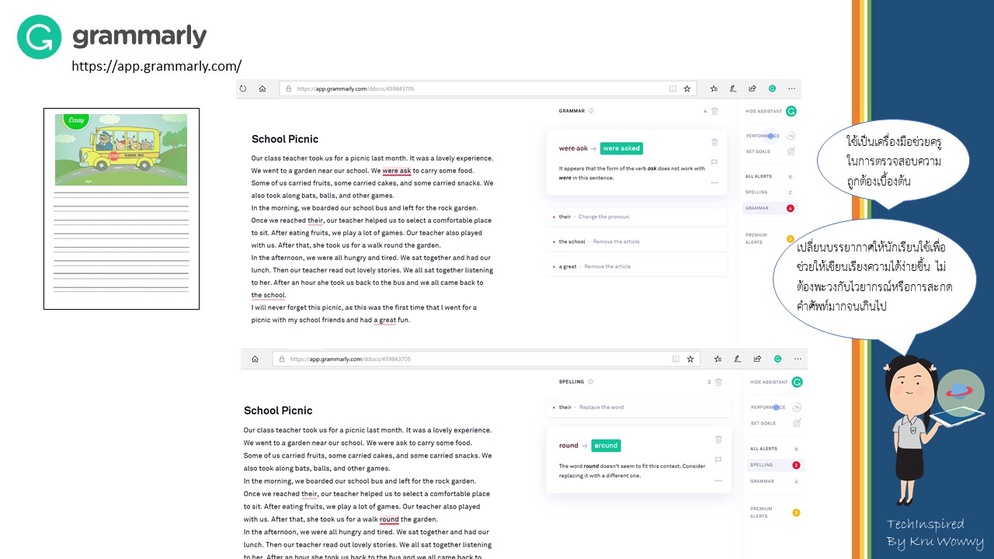Image resolution: width=994 pixels, height=559 pixels.
Task: Click the green Grammarly logo icon
Action: pyautogui.click(x=39, y=37)
